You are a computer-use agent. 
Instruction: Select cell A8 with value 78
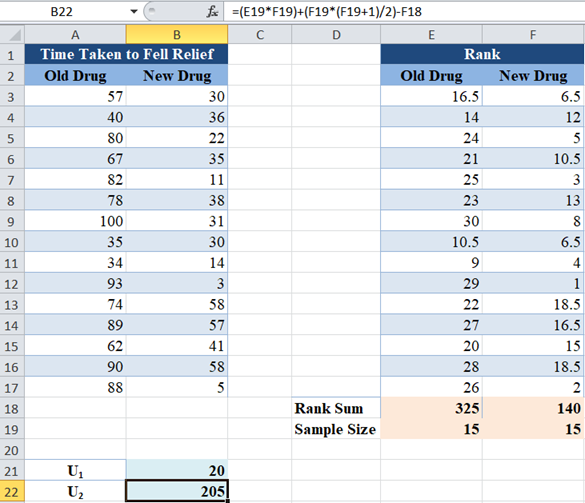[75, 200]
